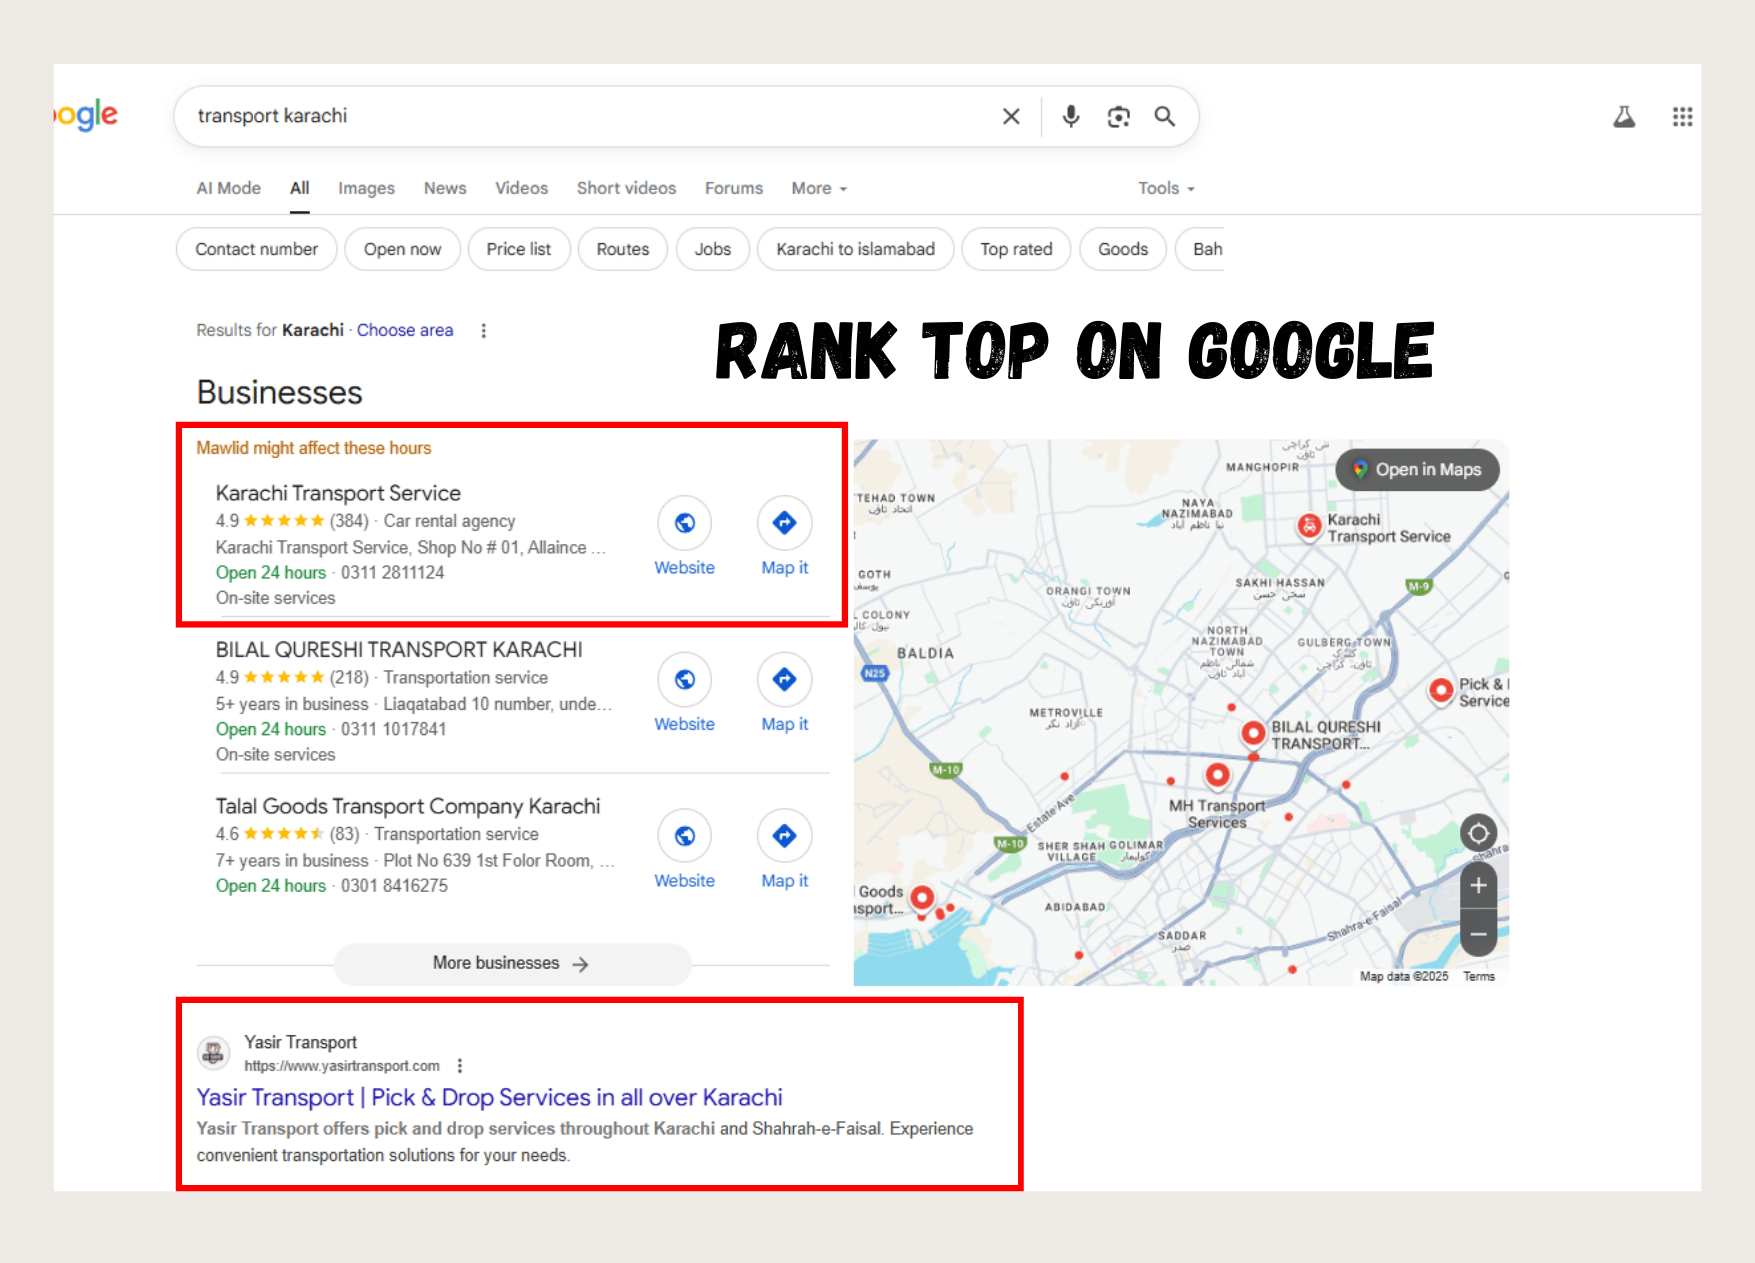Expand the Tools dropdown
The image size is (1755, 1263).
1164,188
